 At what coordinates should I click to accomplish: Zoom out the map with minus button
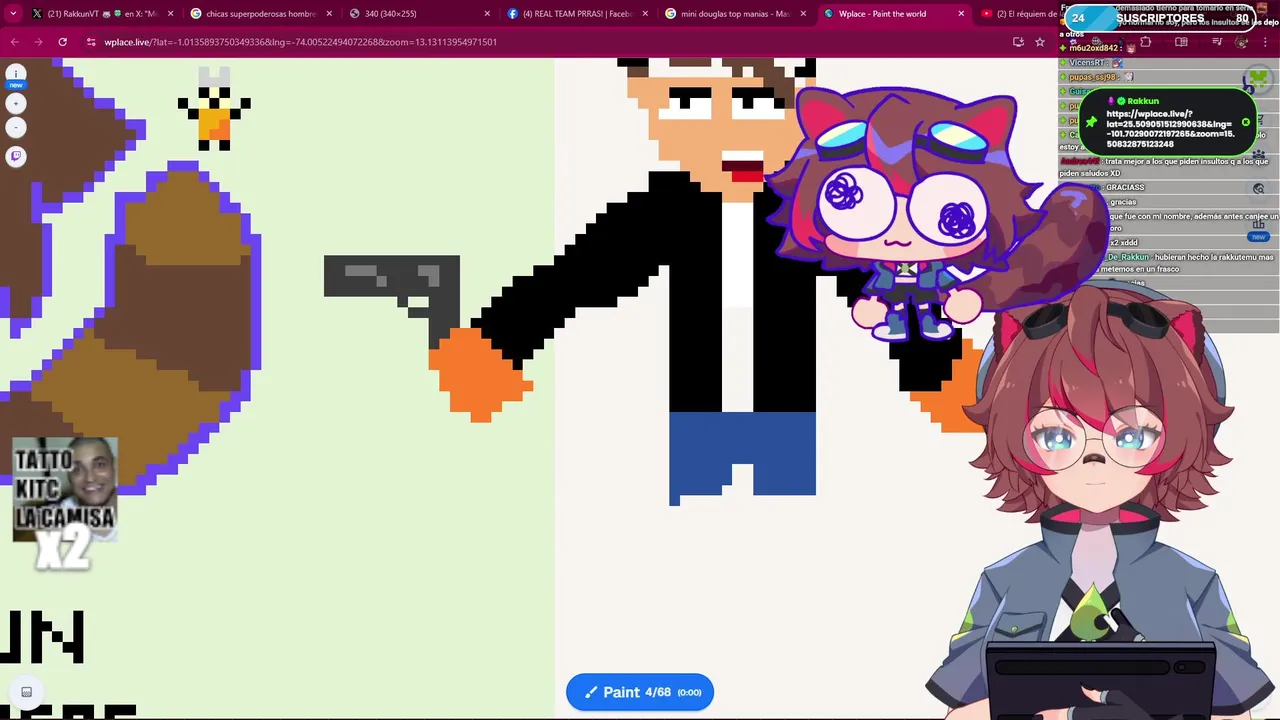click(x=16, y=127)
